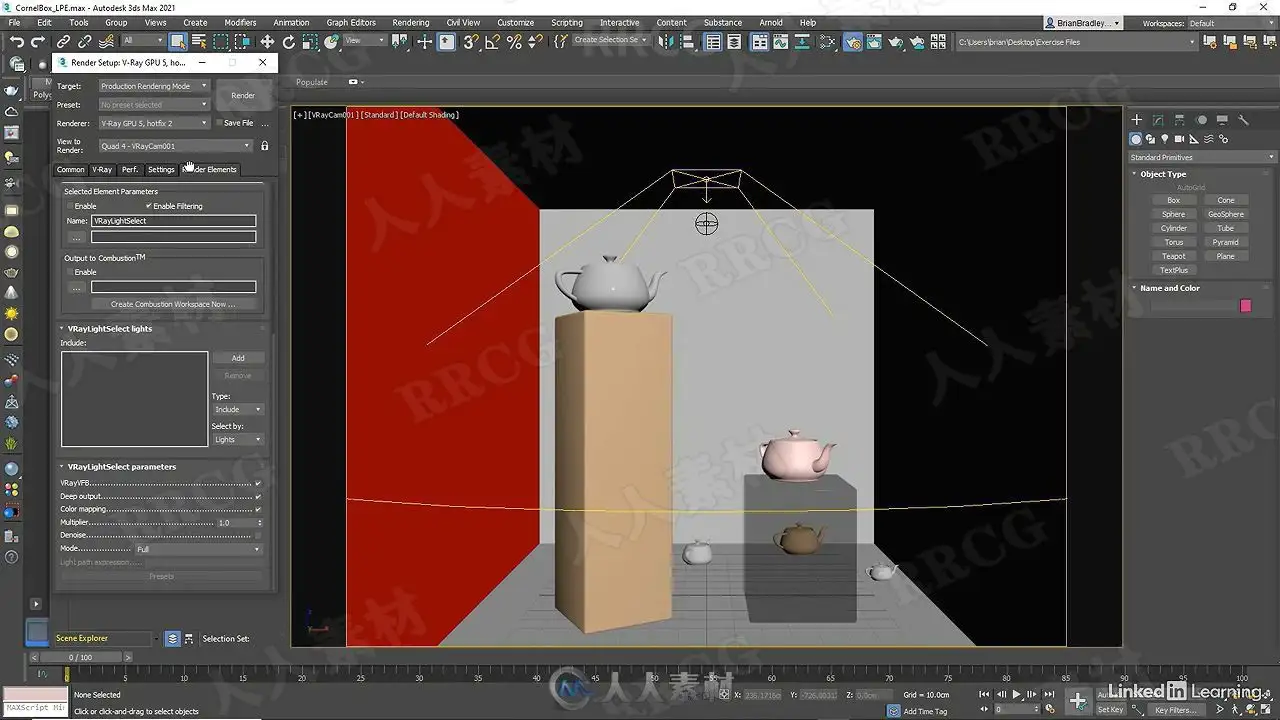Open the Workspaces Default dropdown
This screenshot has width=1280, height=720.
pos(1231,23)
